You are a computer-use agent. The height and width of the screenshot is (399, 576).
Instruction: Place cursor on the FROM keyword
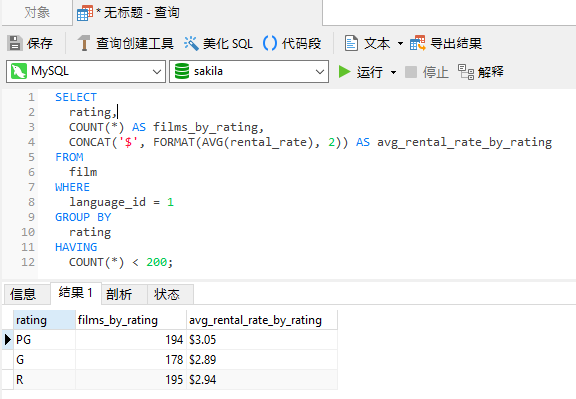tap(69, 157)
